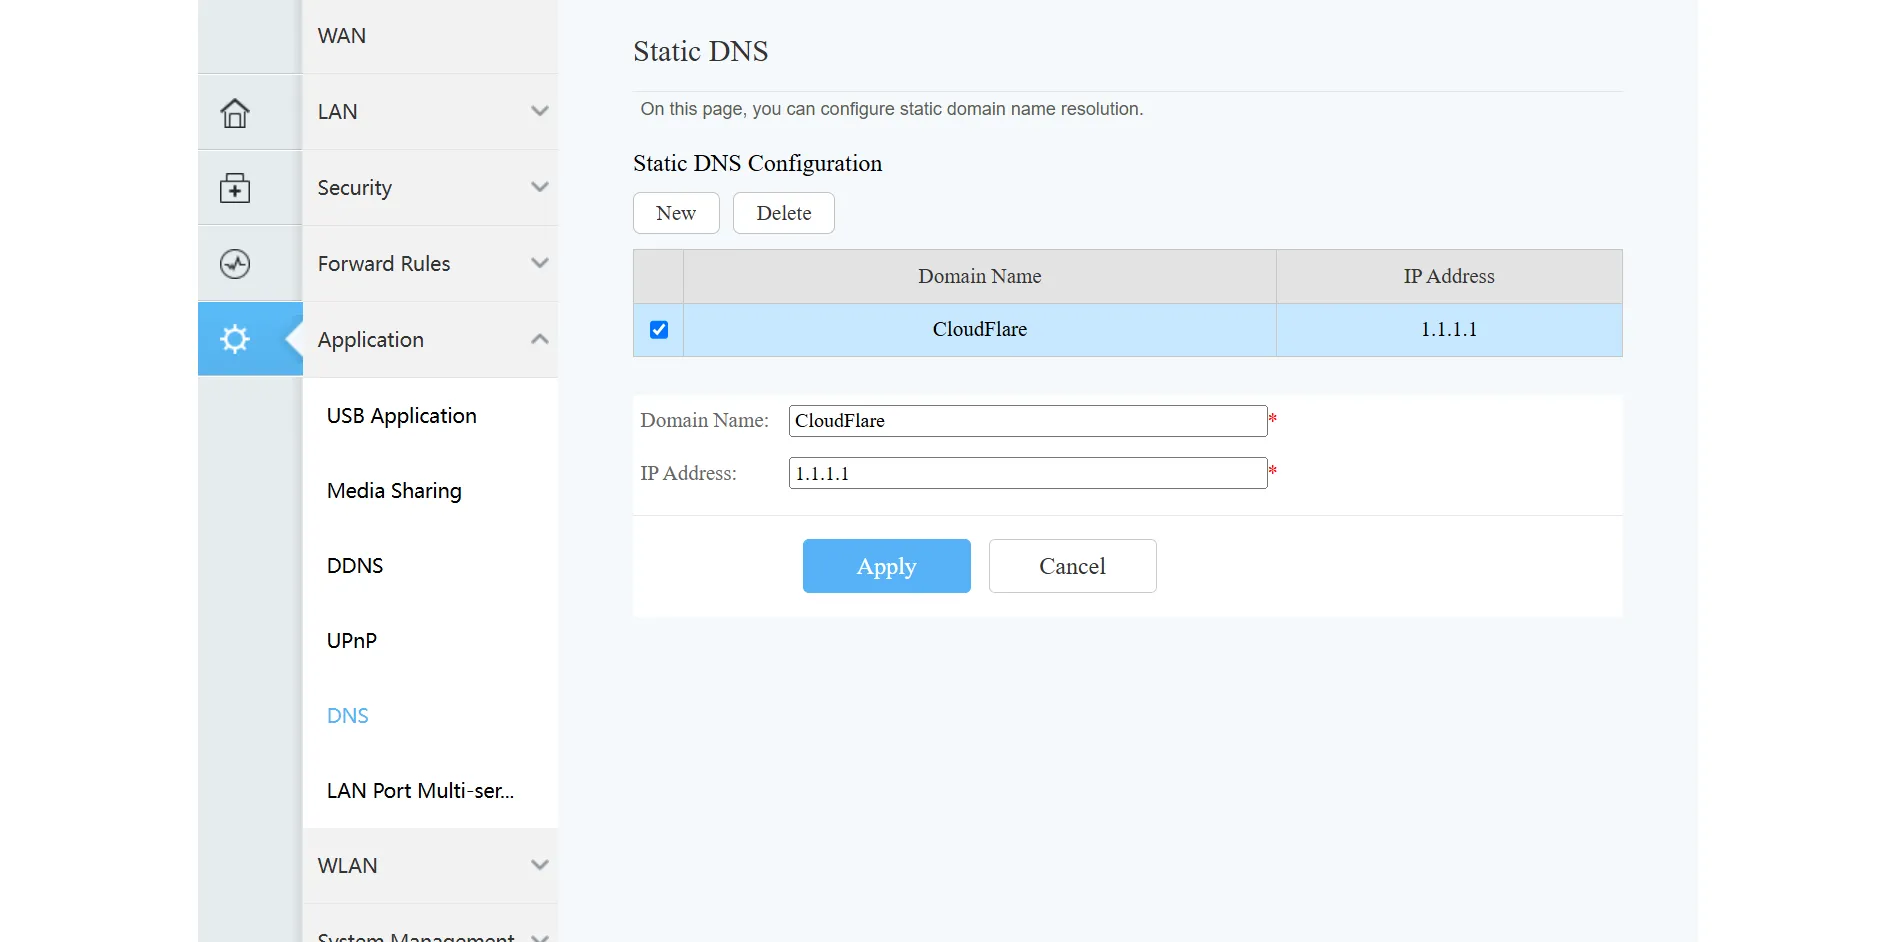Open Media Sharing settings
1900x942 pixels.
pyautogui.click(x=393, y=490)
